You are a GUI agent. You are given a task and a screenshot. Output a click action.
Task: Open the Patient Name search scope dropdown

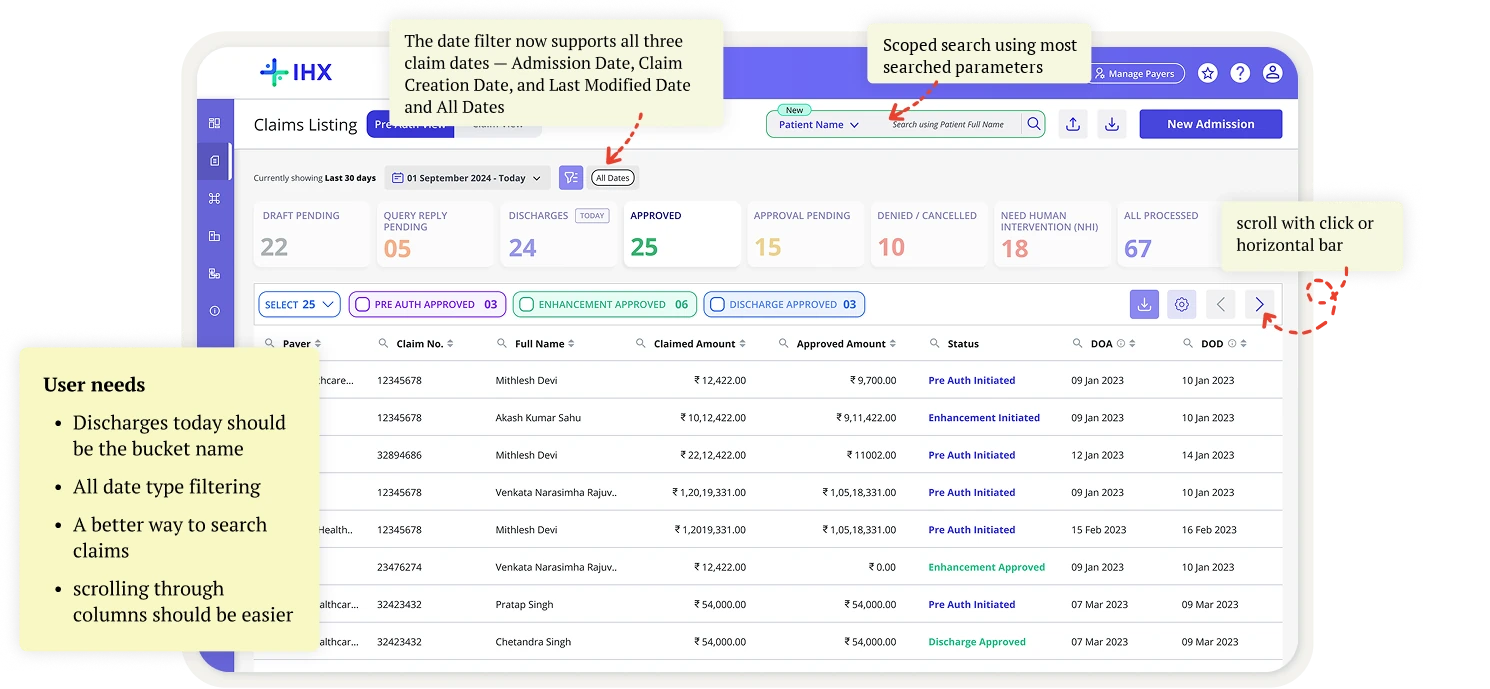[819, 125]
